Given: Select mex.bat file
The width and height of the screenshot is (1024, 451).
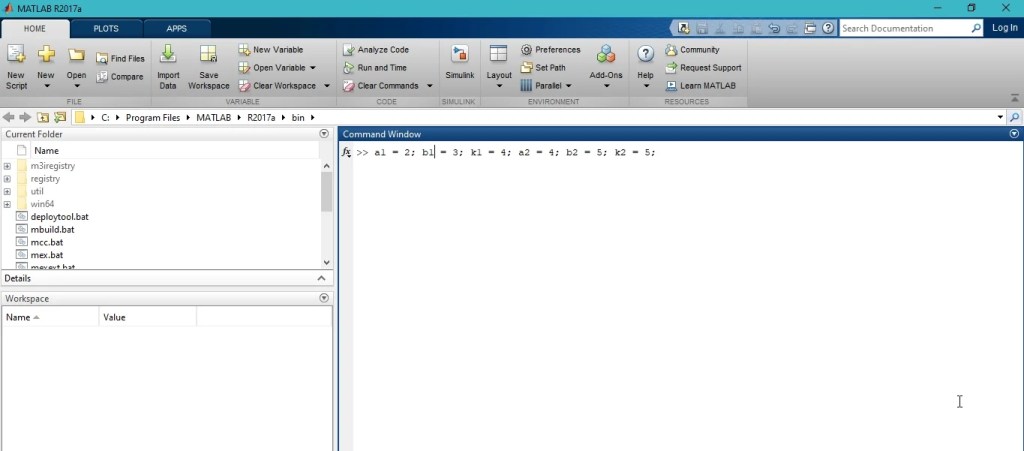Looking at the screenshot, I should (47, 255).
